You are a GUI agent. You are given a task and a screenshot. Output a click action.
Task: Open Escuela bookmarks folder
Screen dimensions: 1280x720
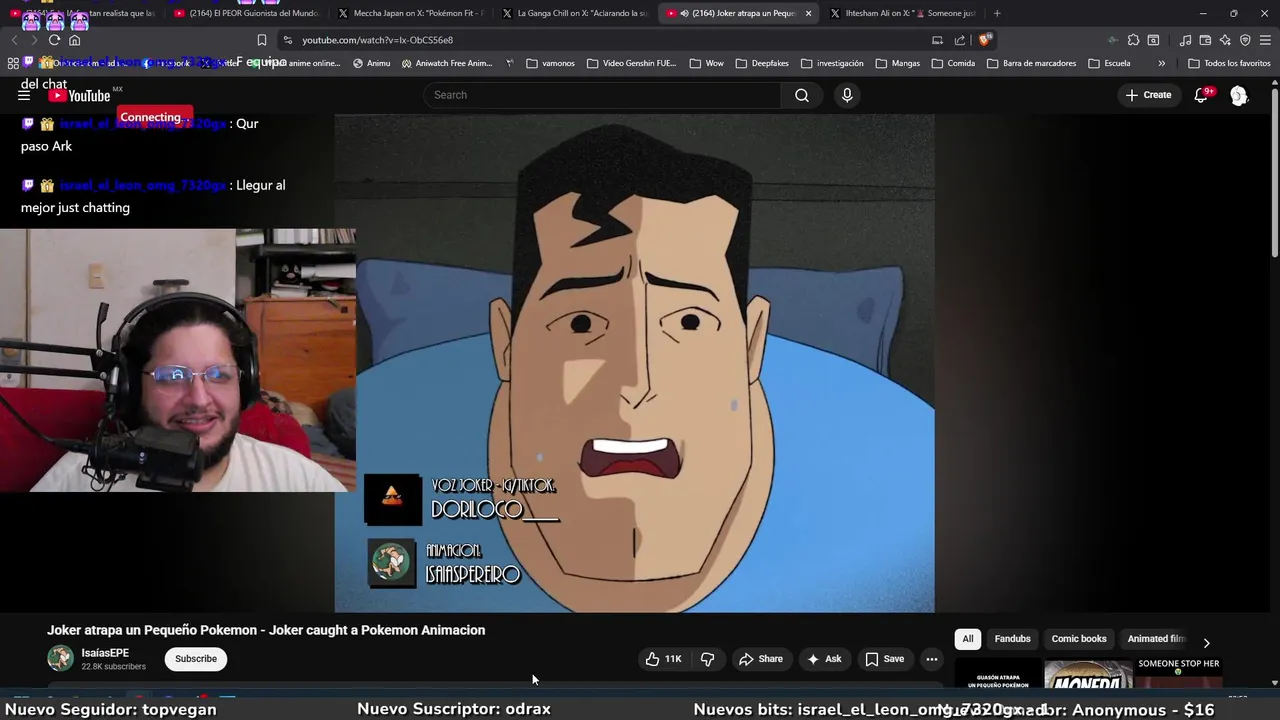pyautogui.click(x=1109, y=63)
